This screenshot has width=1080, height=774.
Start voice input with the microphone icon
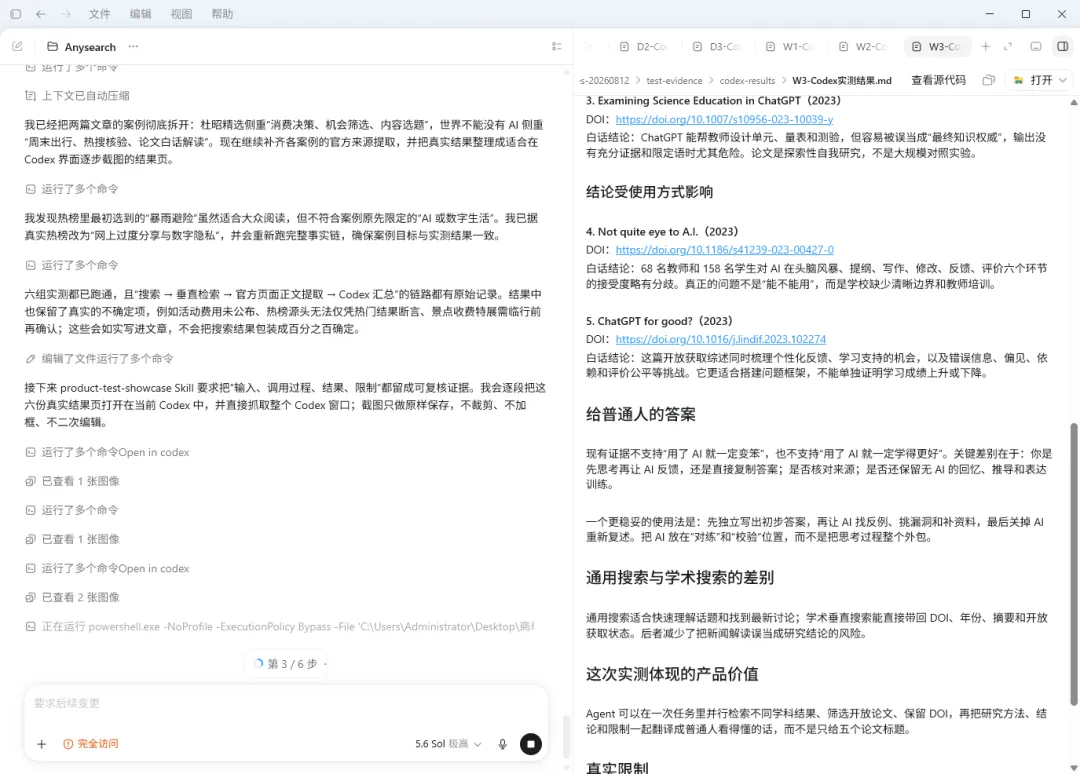pos(503,744)
